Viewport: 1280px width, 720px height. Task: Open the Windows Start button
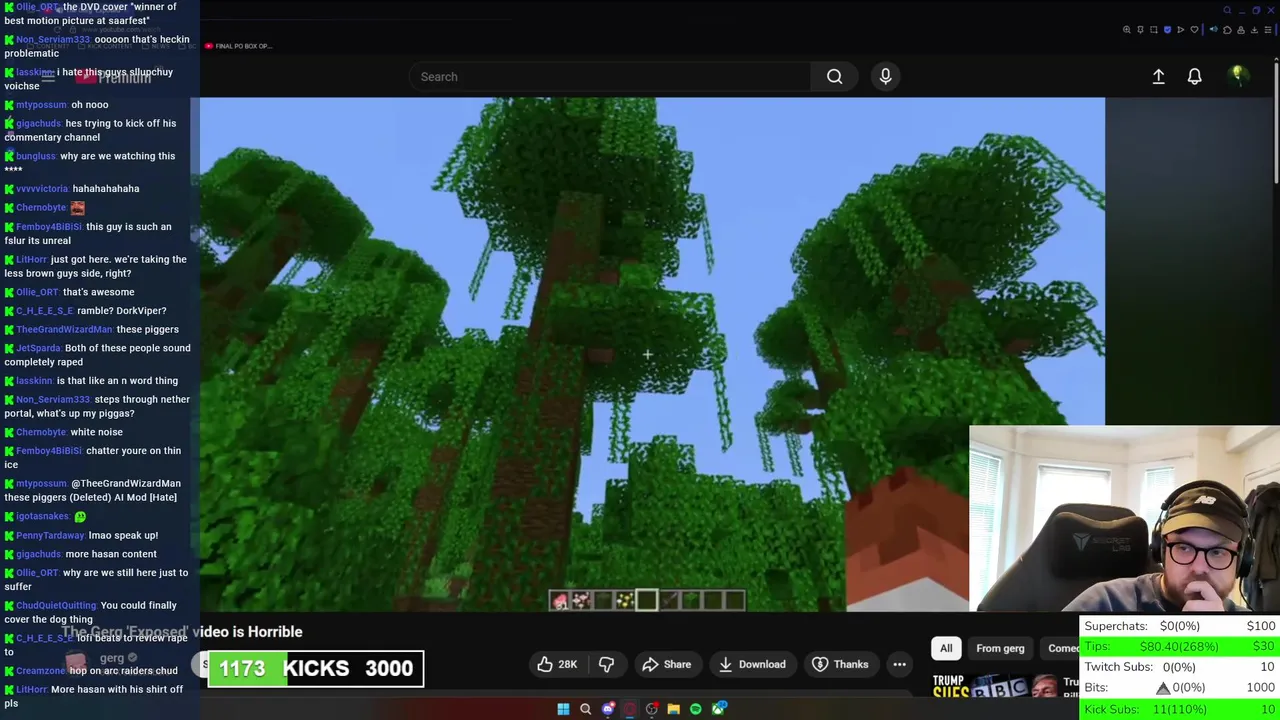(x=563, y=709)
